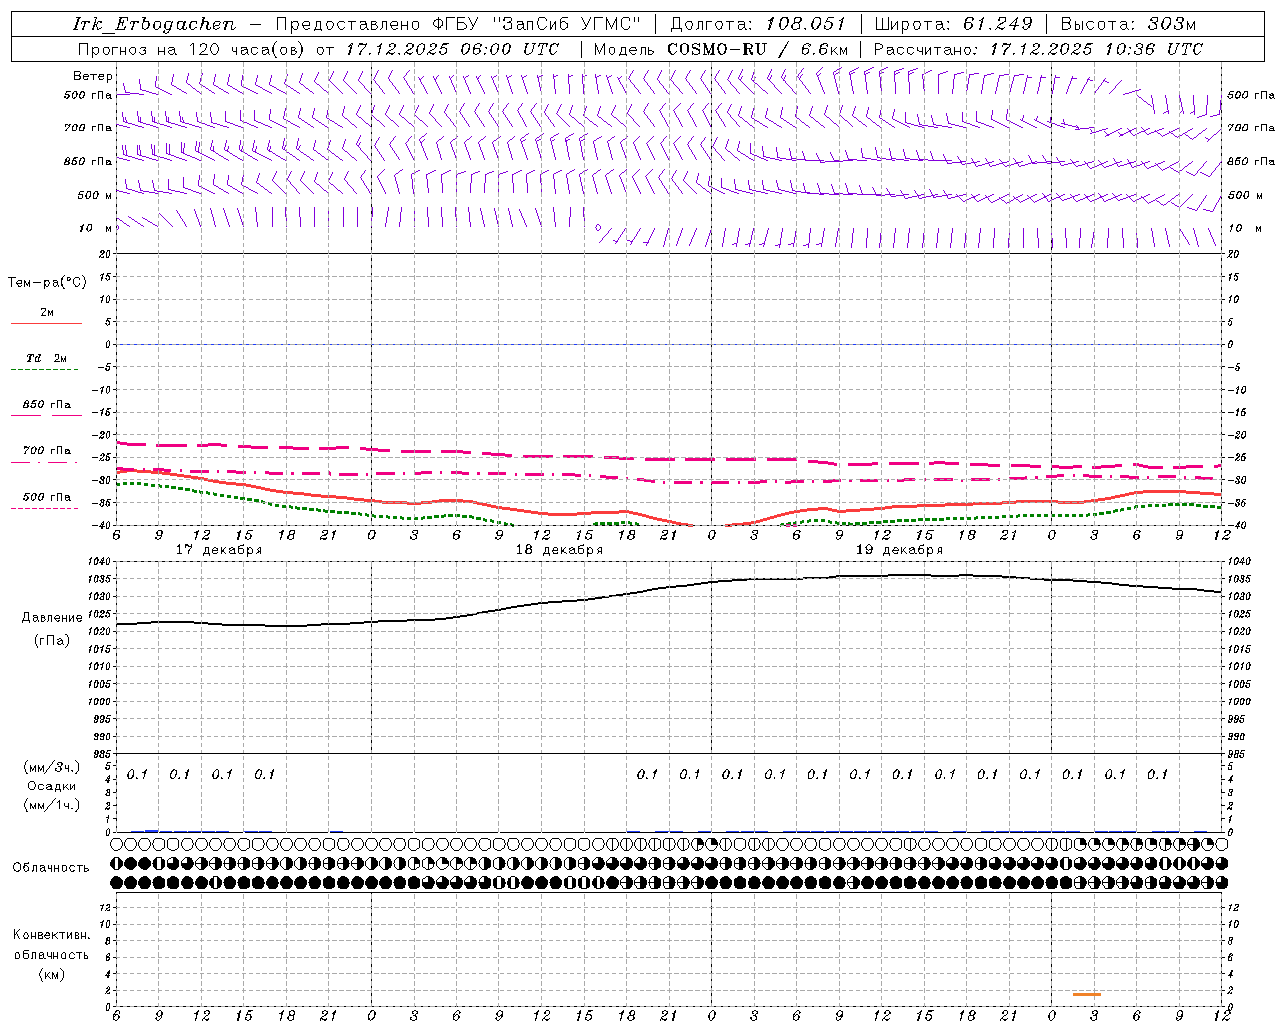Click the 'Высота: 303м' header value
Viewport: 1280px width, 1024px height.
click(1128, 24)
